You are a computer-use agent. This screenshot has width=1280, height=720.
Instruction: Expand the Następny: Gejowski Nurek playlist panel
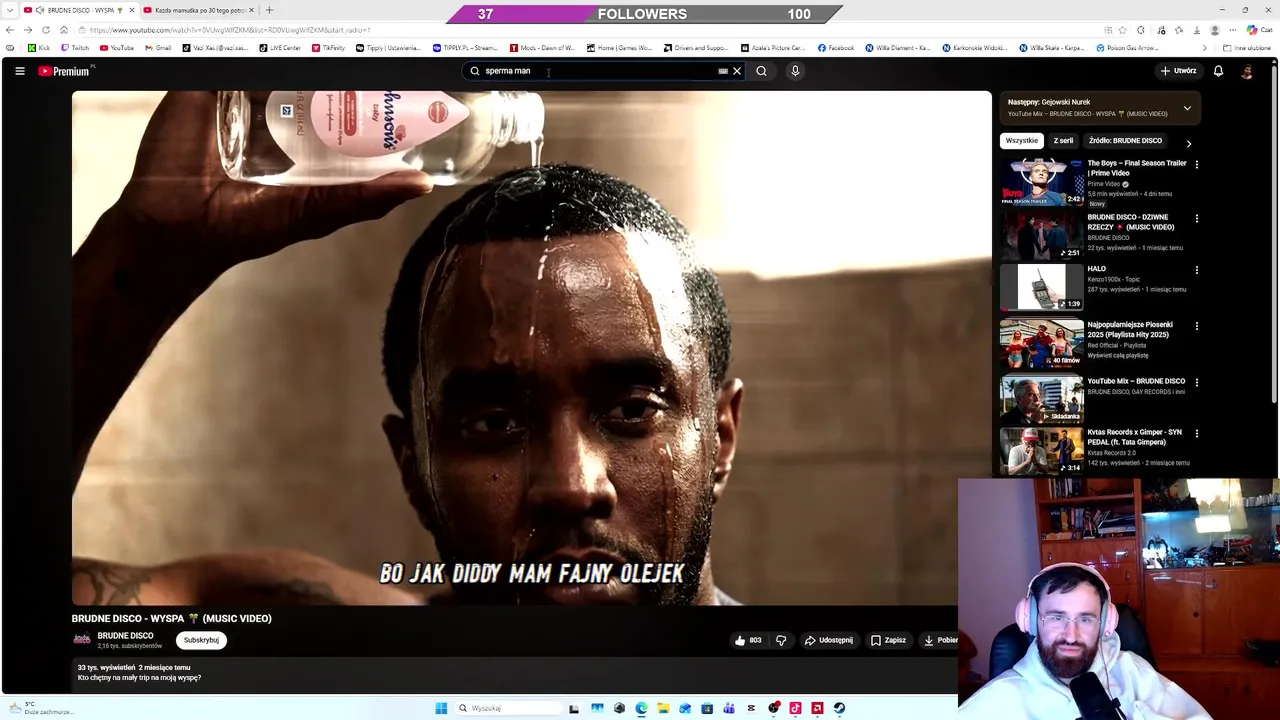pyautogui.click(x=1187, y=108)
